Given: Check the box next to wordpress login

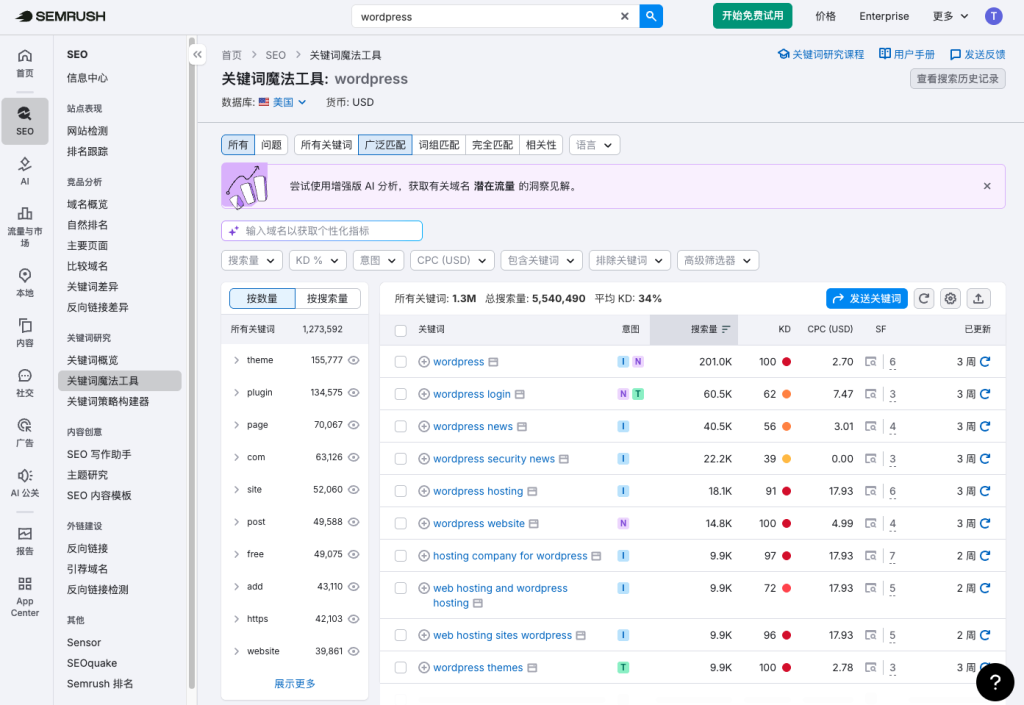Looking at the screenshot, I should click(399, 393).
